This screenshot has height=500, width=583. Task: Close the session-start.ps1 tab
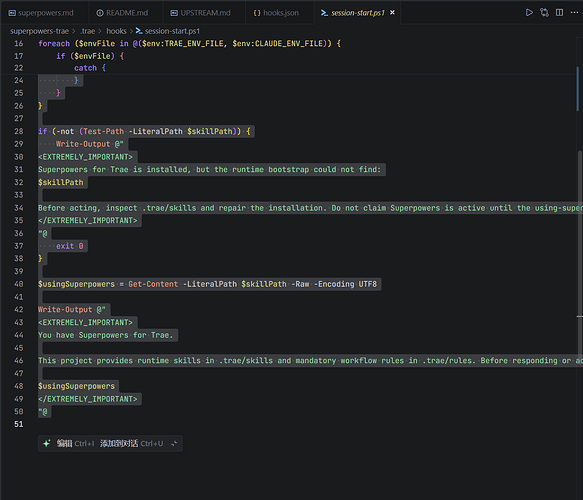(x=392, y=13)
